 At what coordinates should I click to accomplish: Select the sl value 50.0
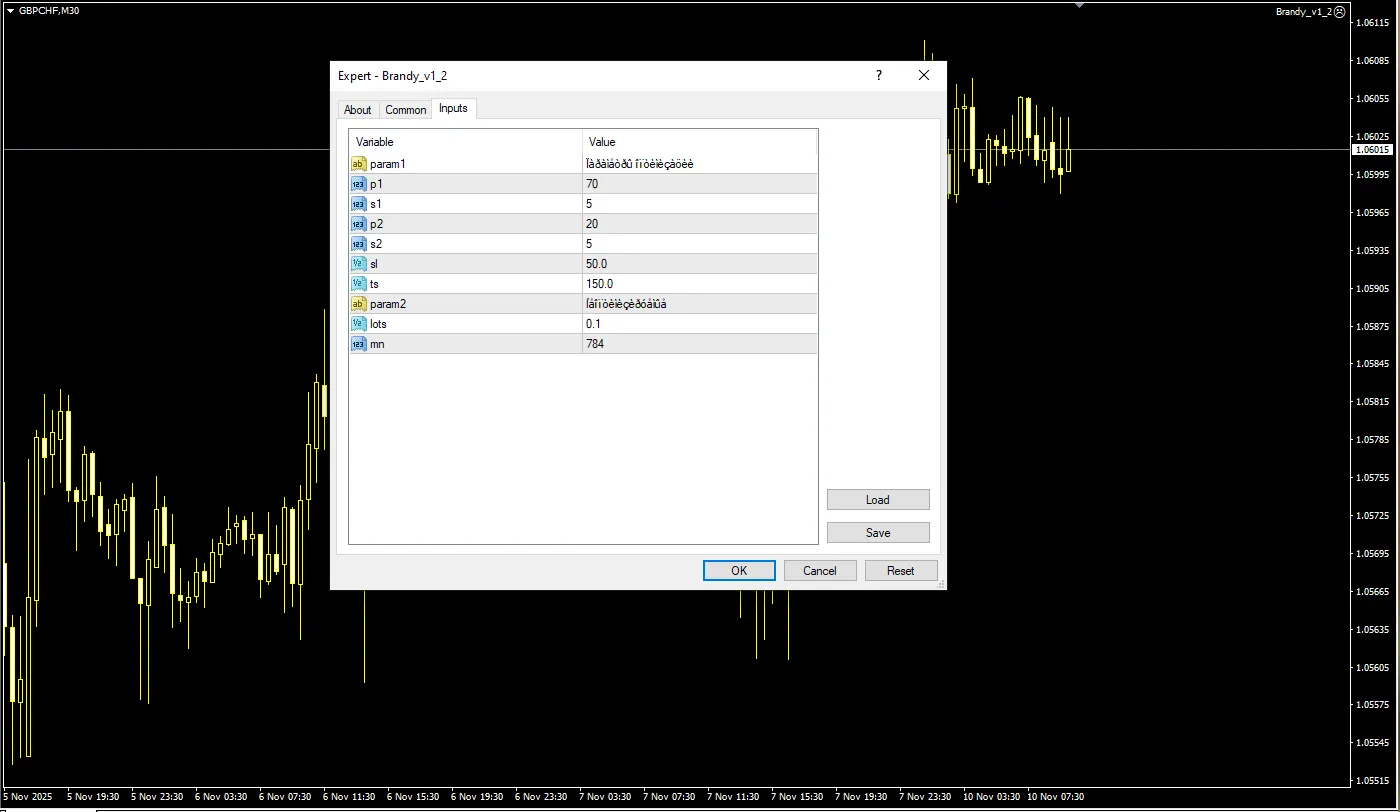pos(596,264)
